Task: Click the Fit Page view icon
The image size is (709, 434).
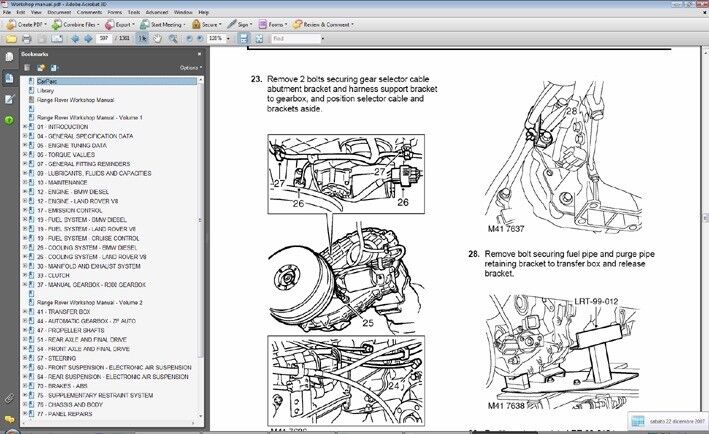Action: pos(259,39)
